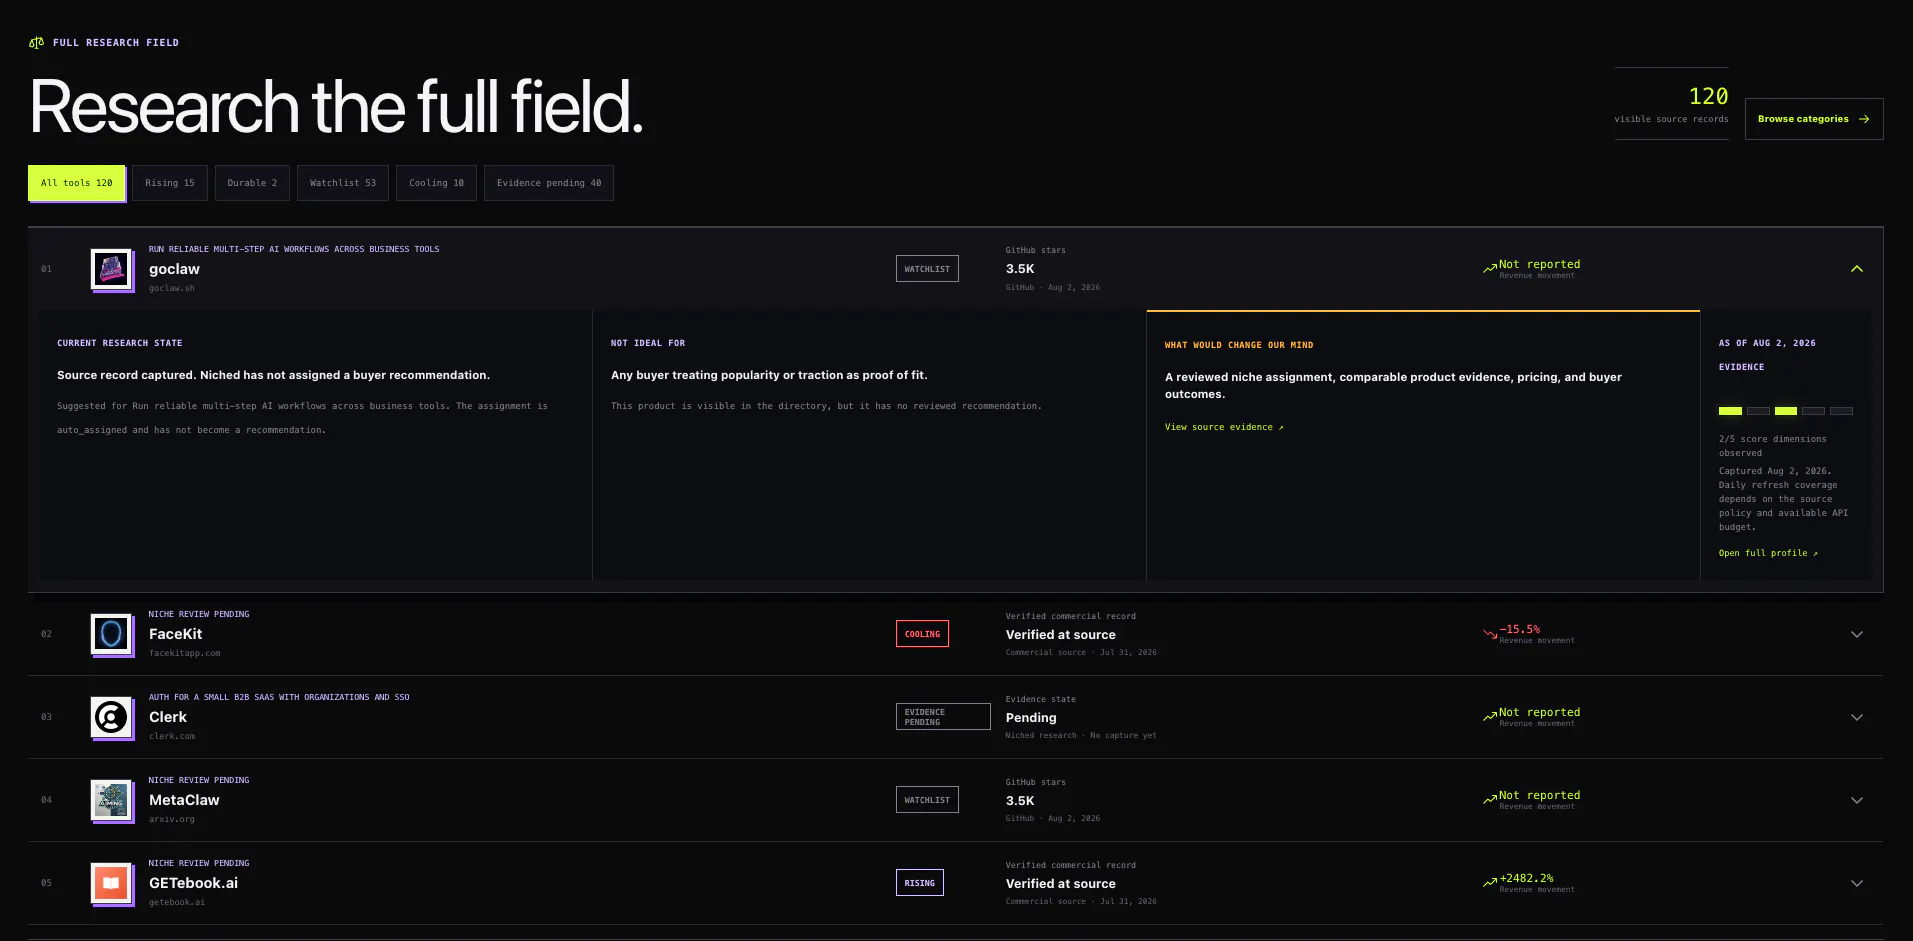Open Browse categories

(x=1814, y=119)
